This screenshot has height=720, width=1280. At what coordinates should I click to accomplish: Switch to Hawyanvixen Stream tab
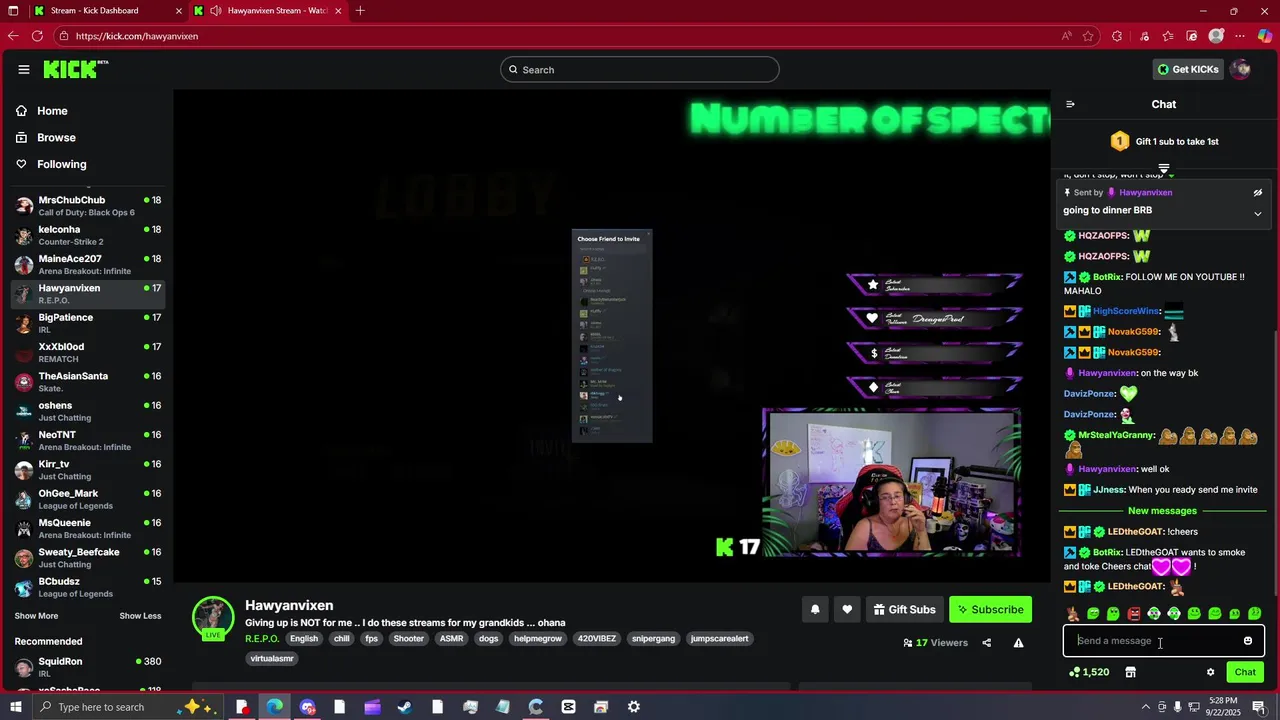tap(268, 11)
